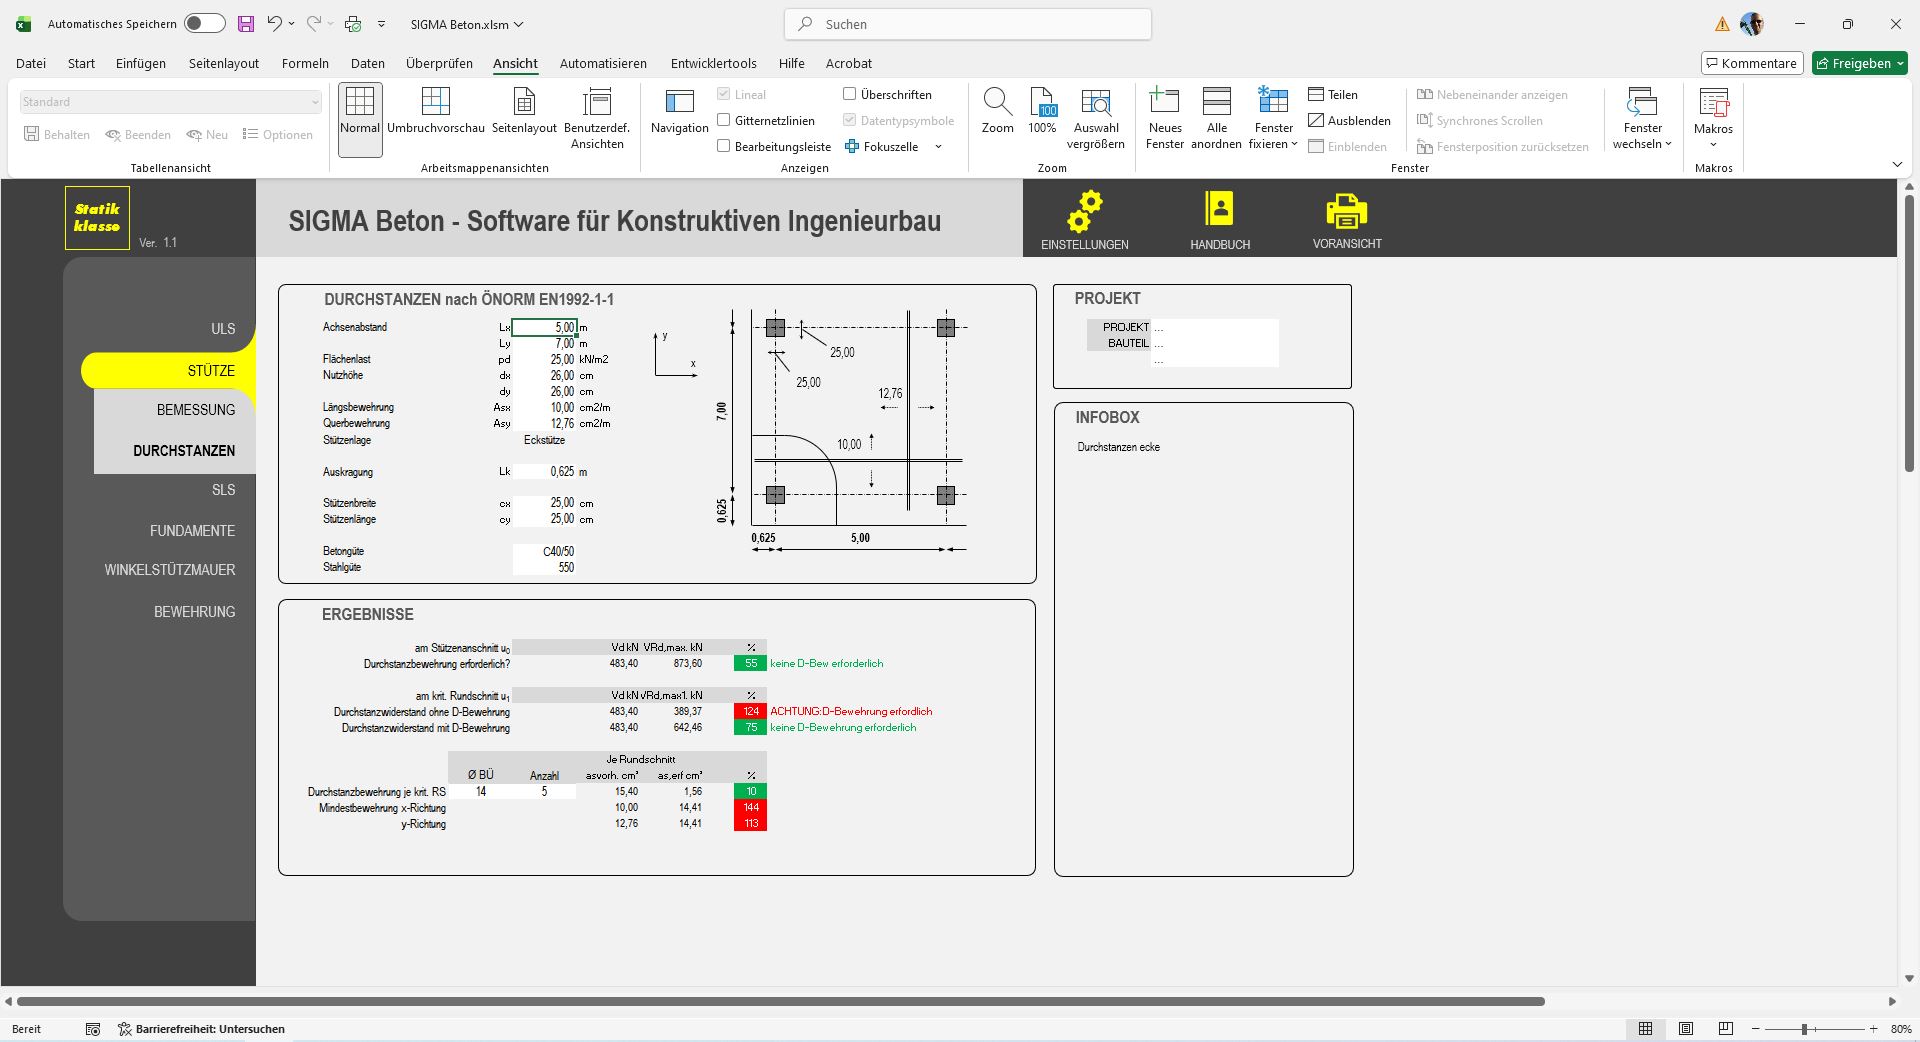Open the Entwicklertools ribbon tab
The height and width of the screenshot is (1042, 1920).
tap(713, 63)
